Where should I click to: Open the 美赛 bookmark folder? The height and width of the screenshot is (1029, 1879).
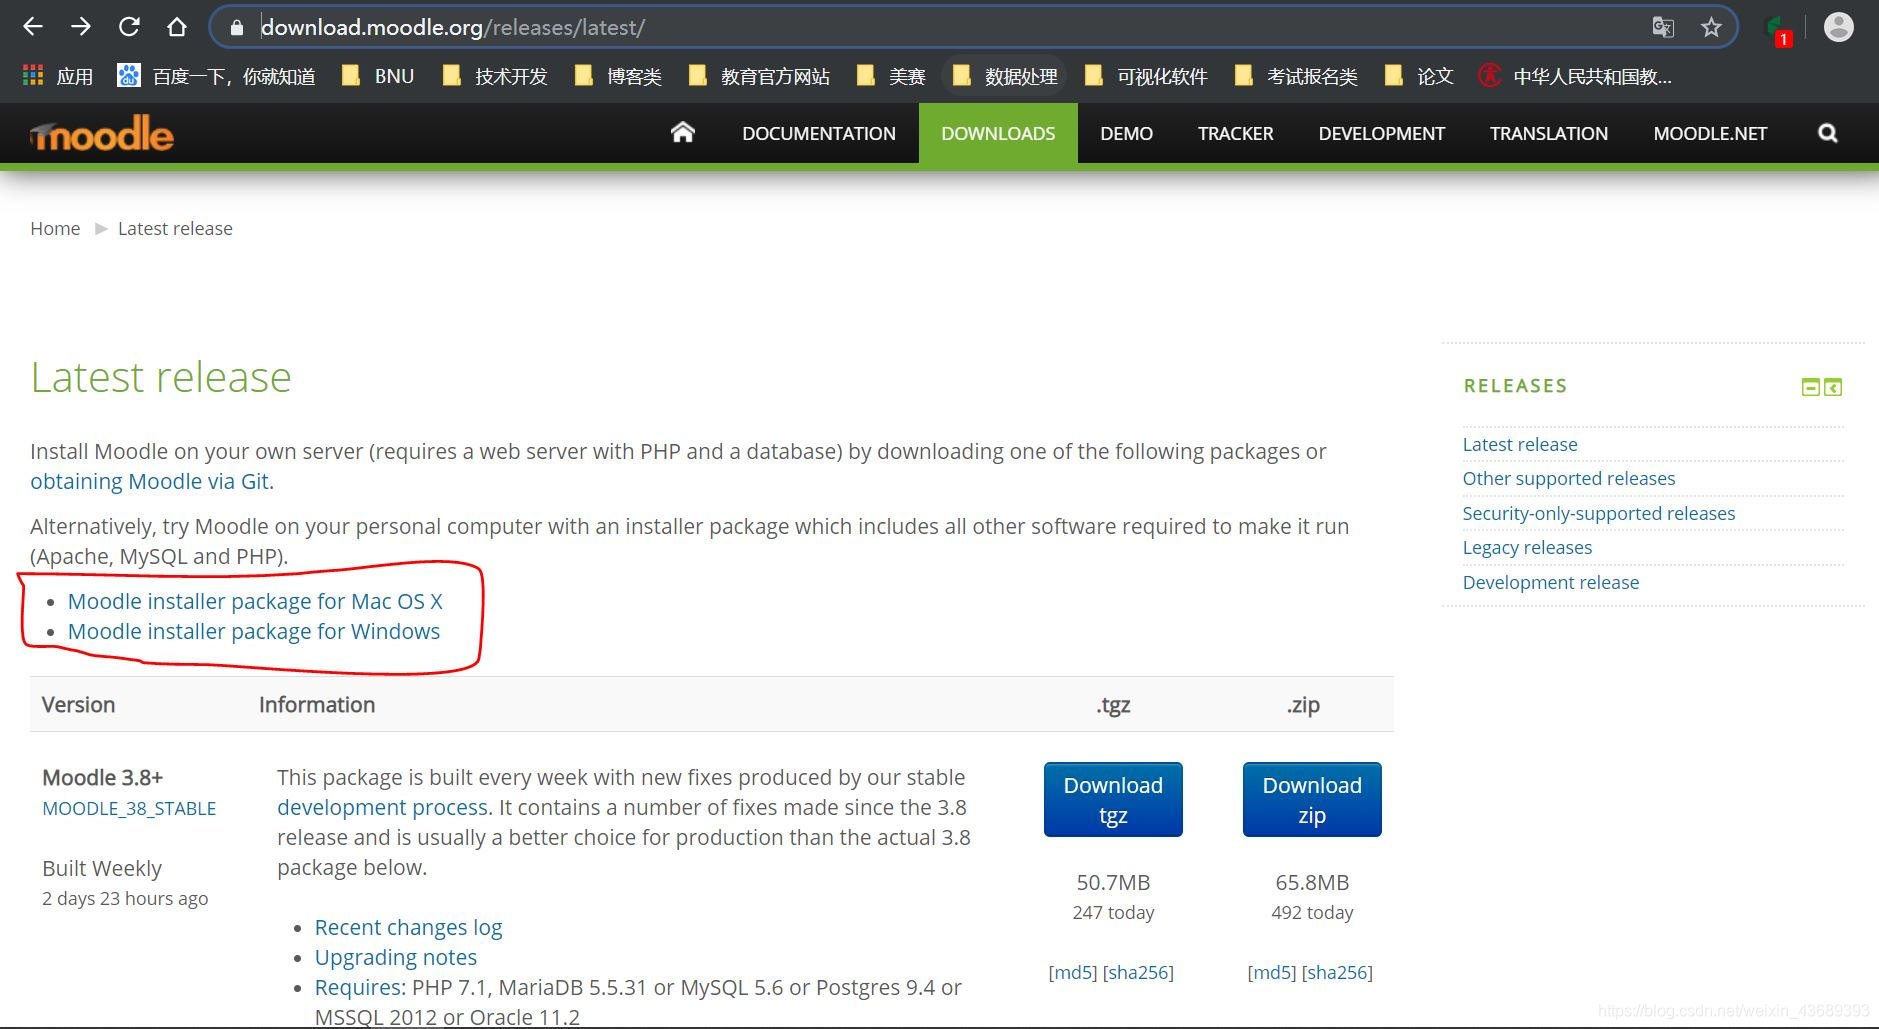click(892, 76)
